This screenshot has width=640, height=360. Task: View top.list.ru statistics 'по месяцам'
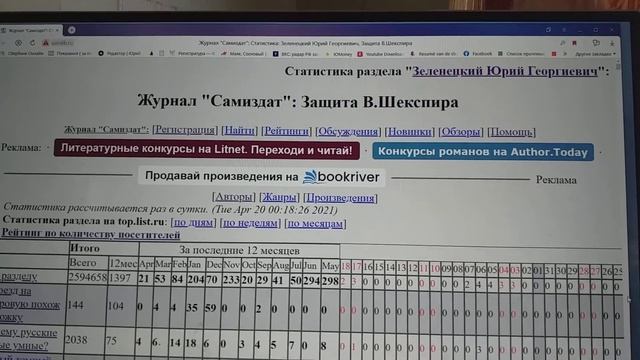[315, 223]
